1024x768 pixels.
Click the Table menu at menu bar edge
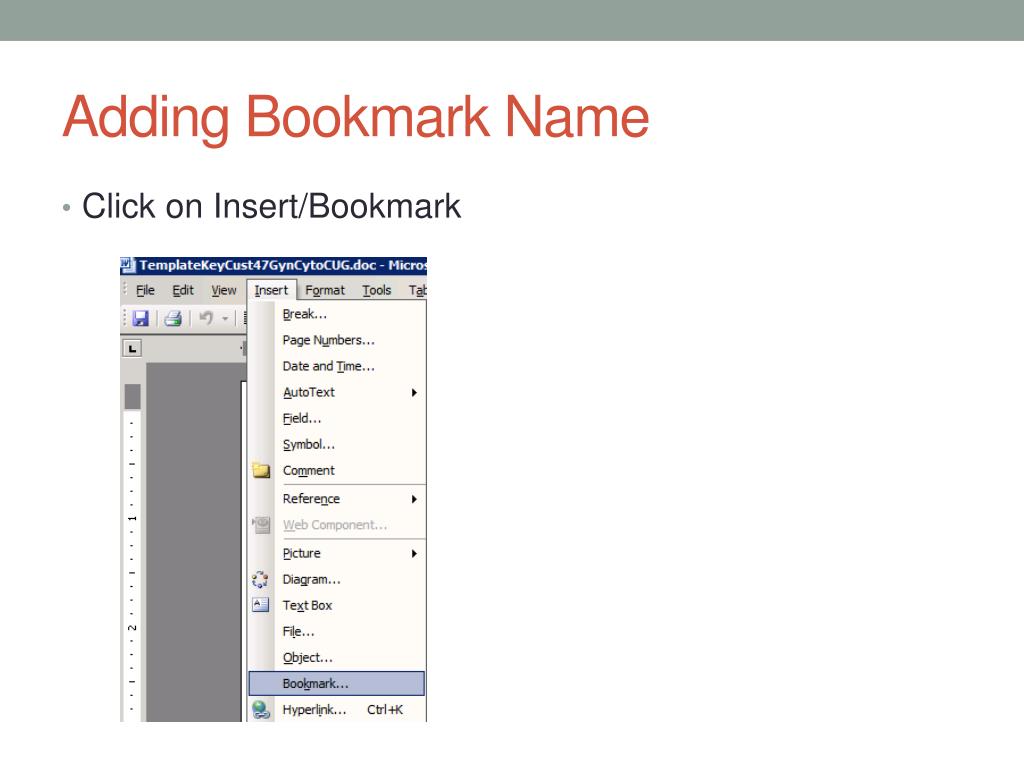pyautogui.click(x=418, y=290)
